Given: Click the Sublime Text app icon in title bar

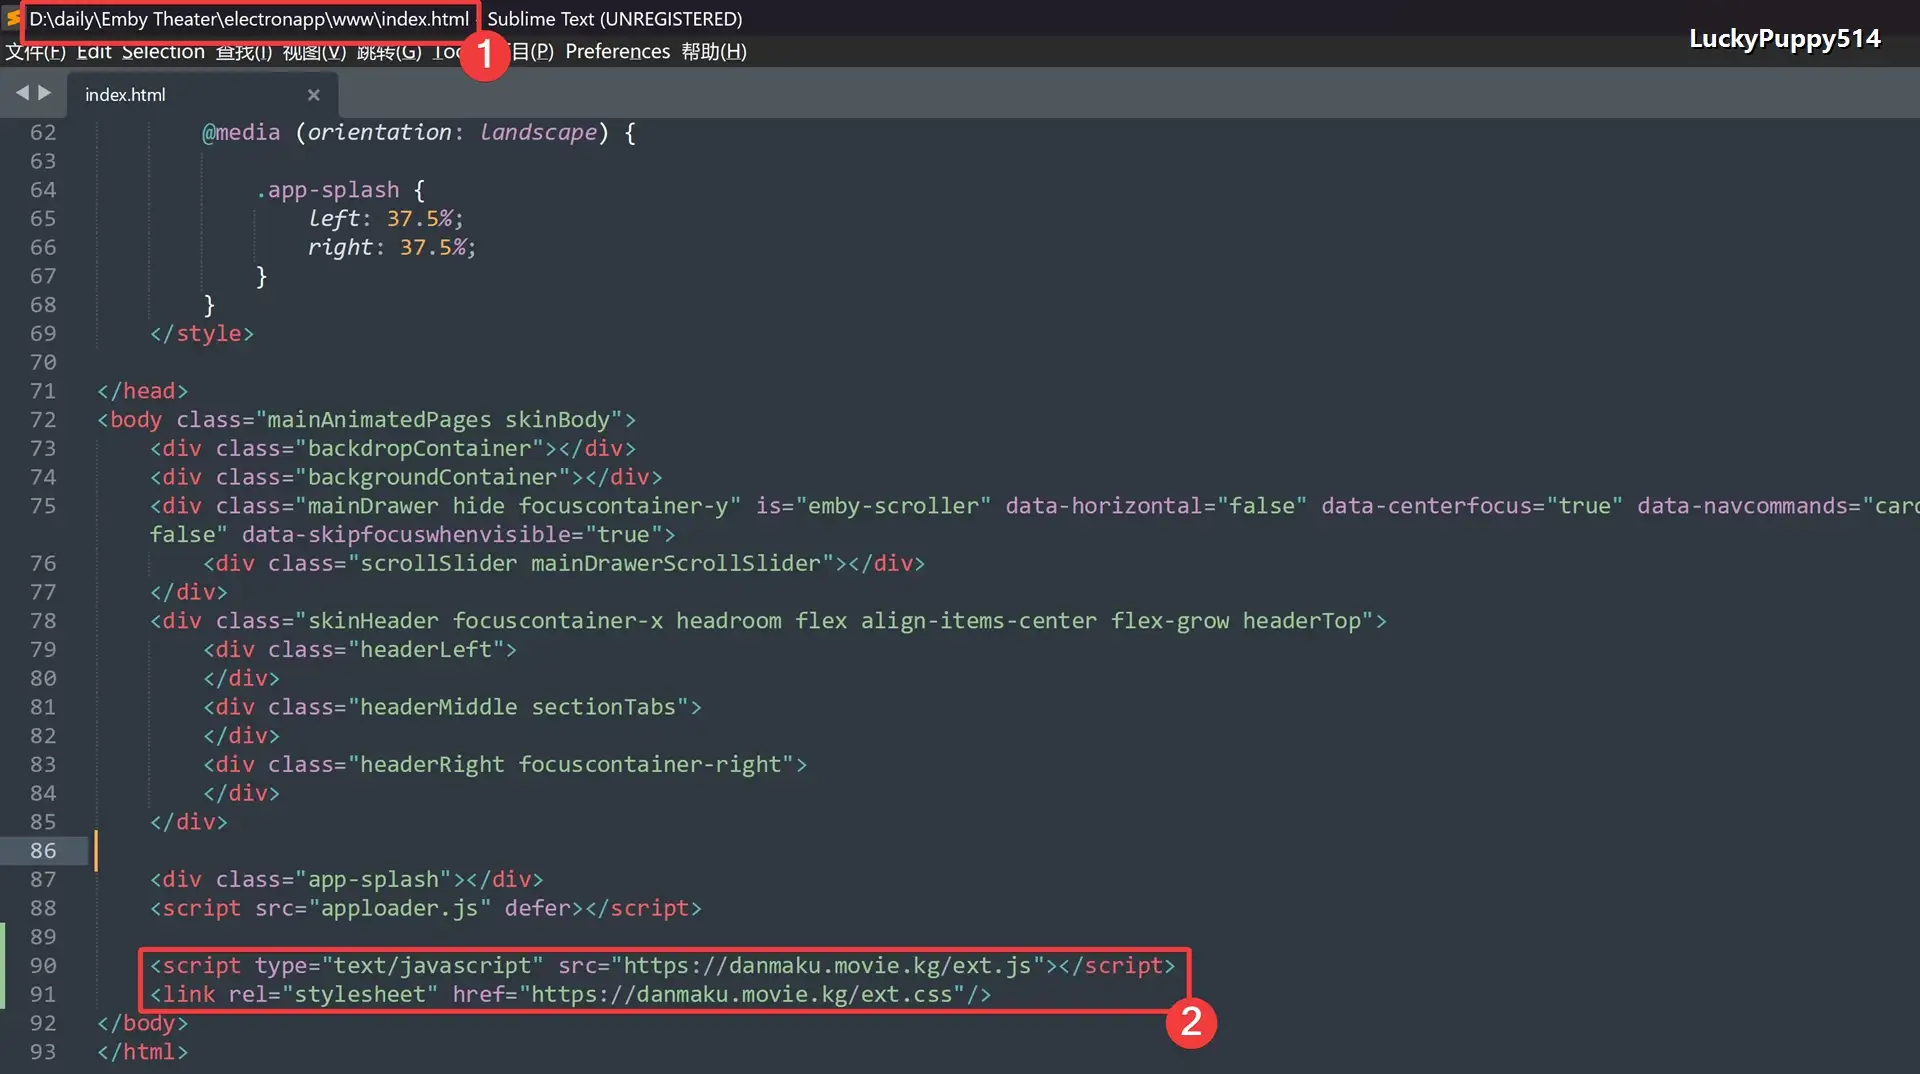Looking at the screenshot, I should (12, 18).
